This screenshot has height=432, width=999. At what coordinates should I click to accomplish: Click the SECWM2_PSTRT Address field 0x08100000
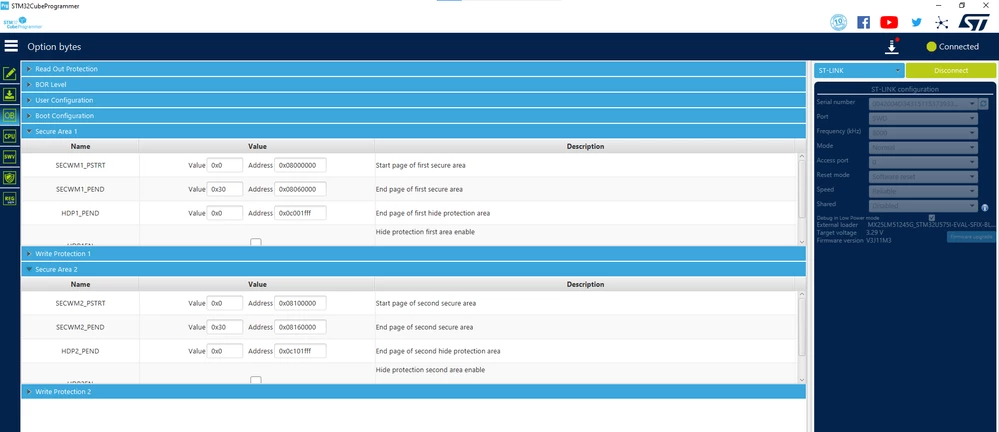tap(301, 303)
